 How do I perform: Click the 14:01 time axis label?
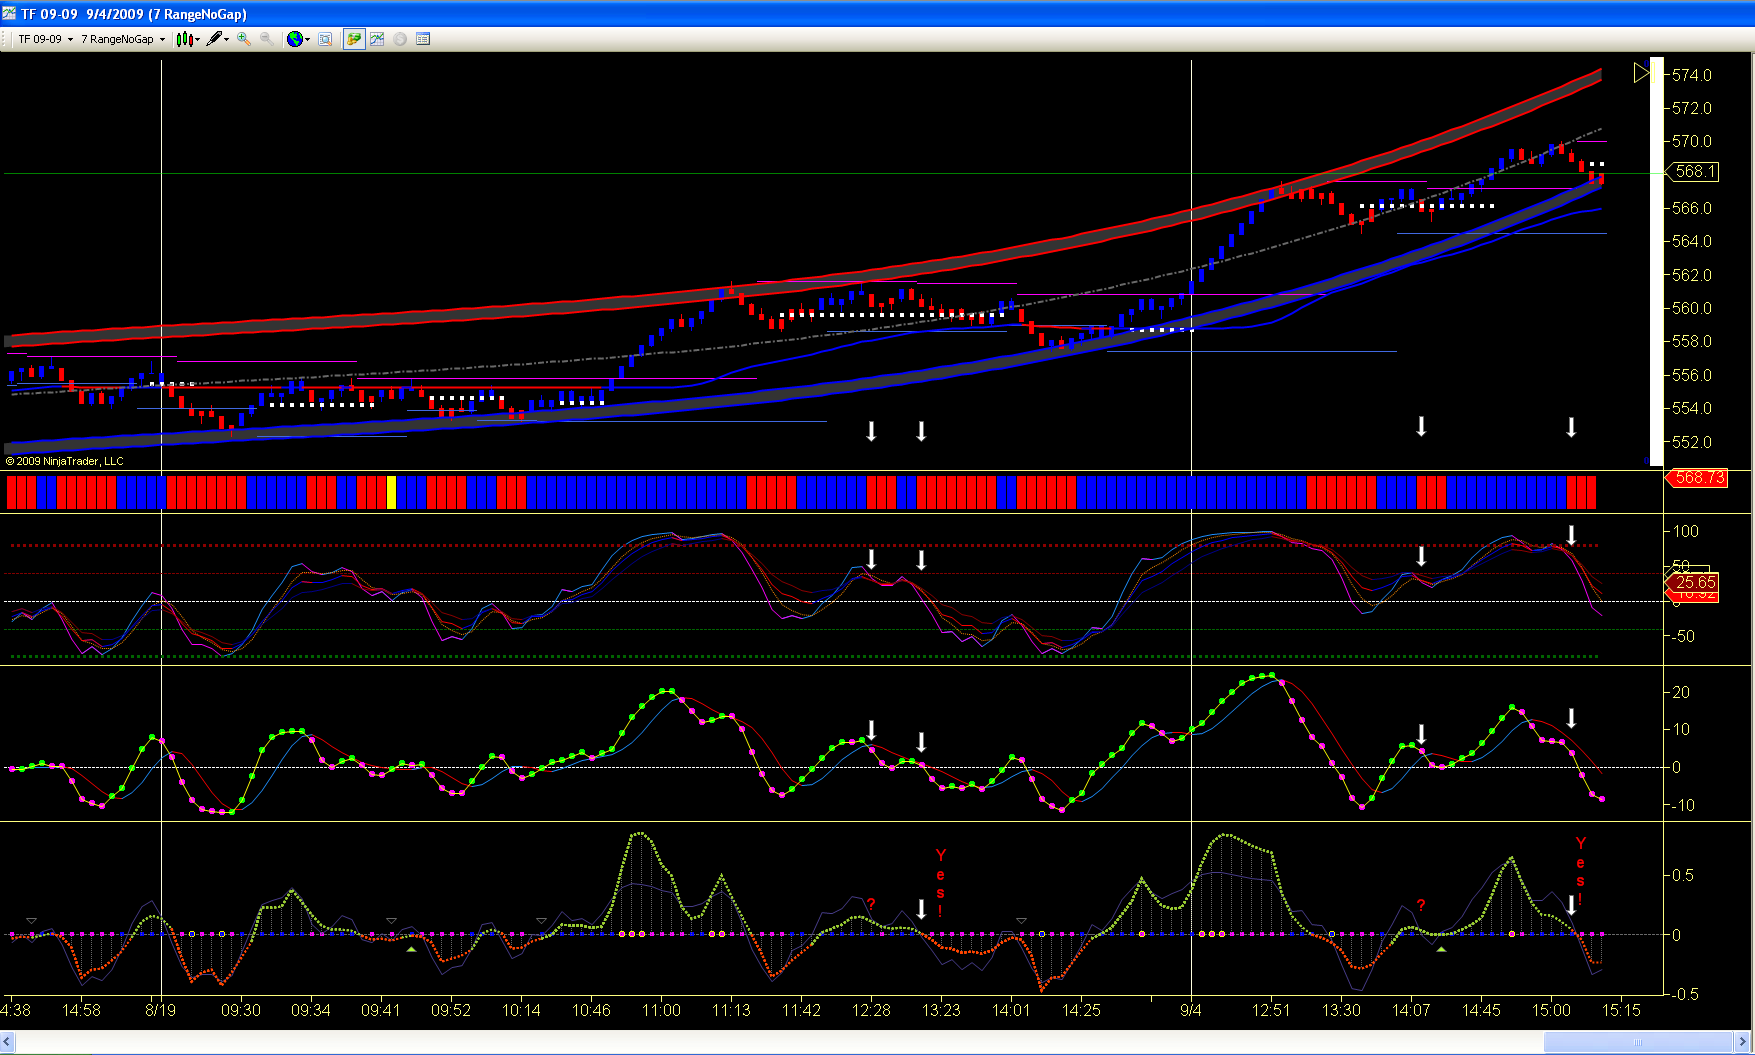click(1011, 1010)
